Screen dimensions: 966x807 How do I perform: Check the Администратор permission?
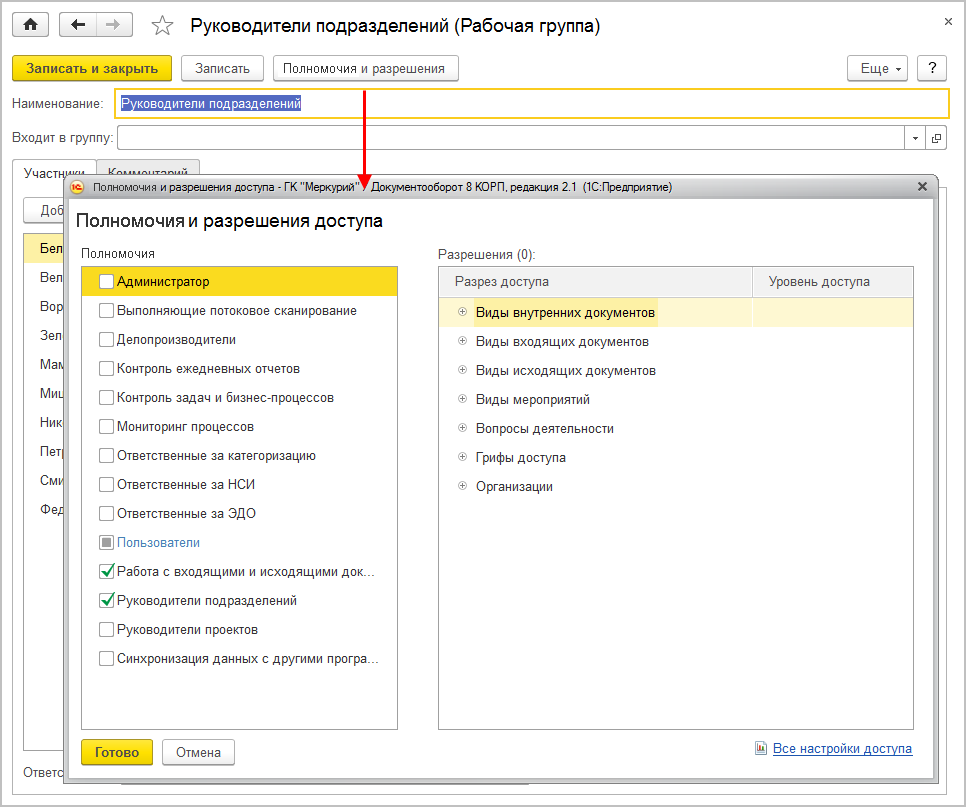(x=107, y=282)
